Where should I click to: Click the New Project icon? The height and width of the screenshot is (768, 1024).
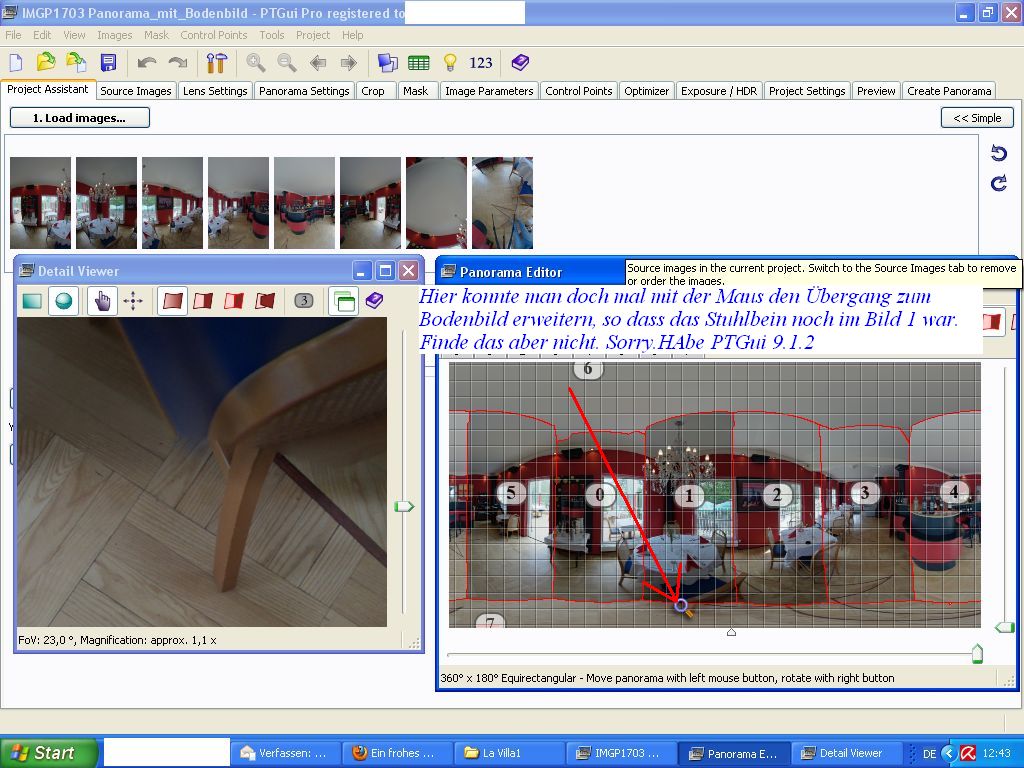click(16, 62)
